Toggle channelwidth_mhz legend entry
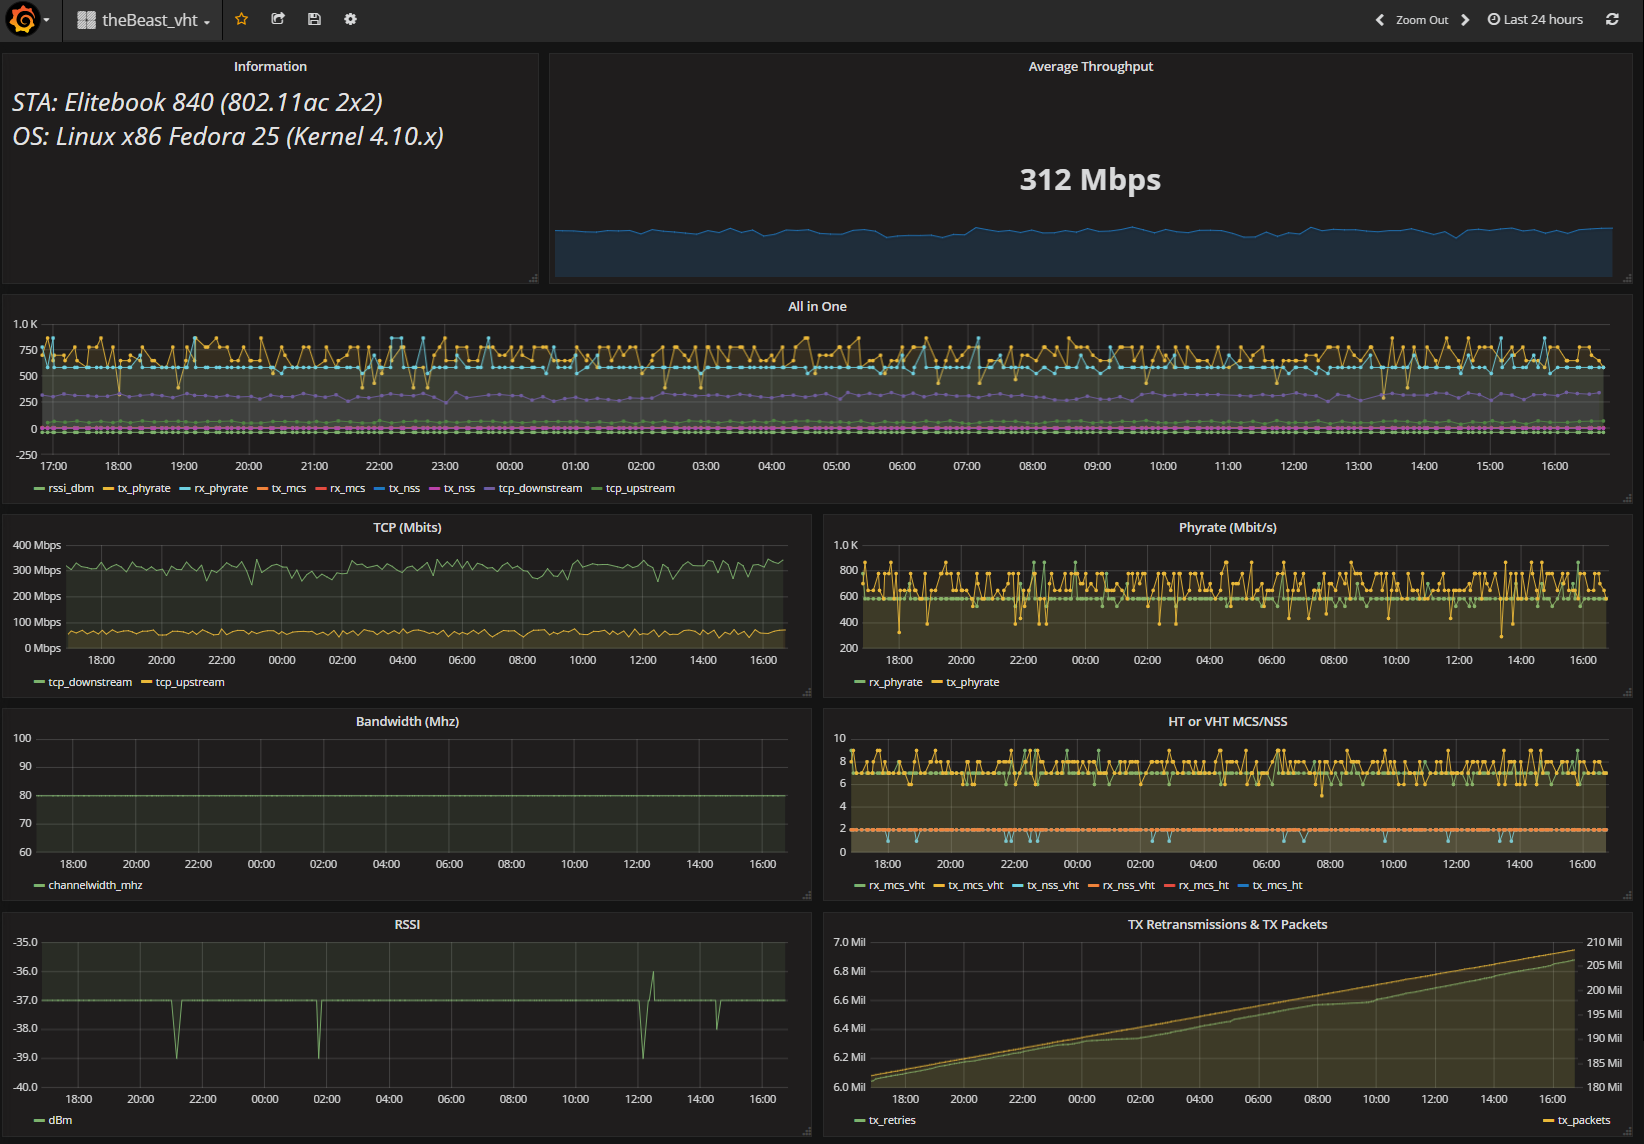Viewport: 1644px width, 1144px height. click(95, 885)
